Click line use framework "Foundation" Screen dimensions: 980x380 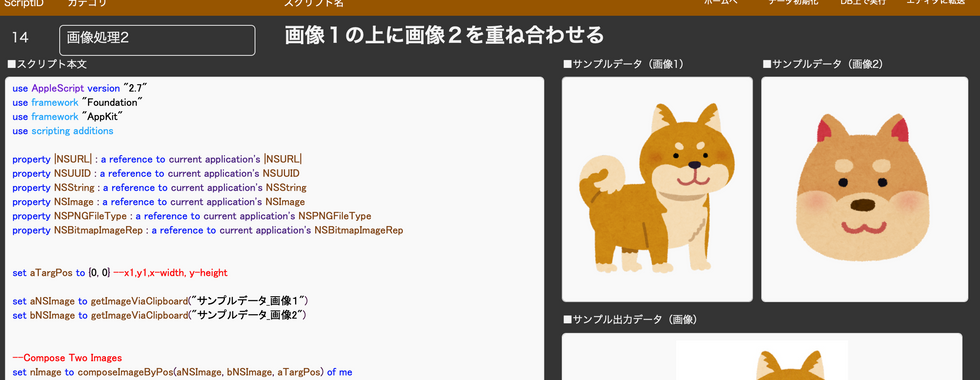click(78, 102)
